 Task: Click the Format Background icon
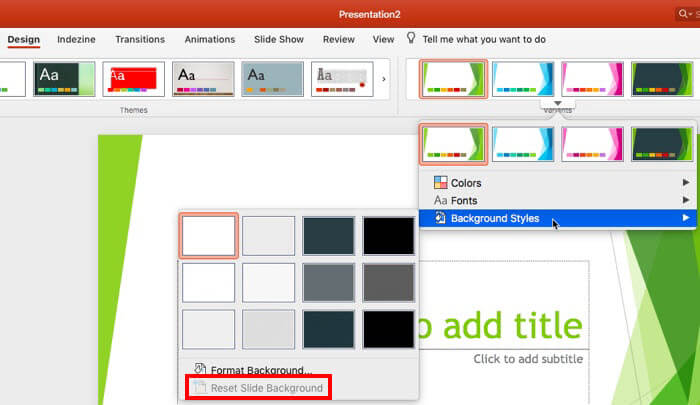point(200,369)
